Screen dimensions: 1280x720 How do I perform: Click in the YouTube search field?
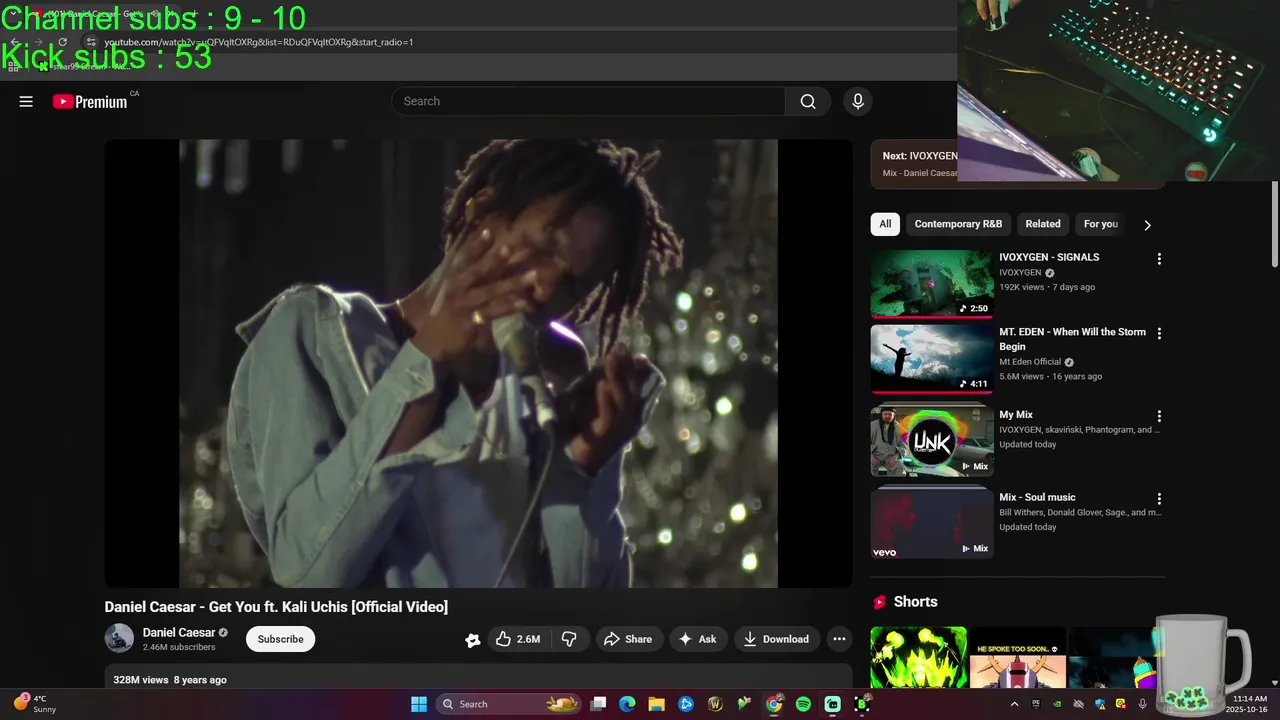coord(588,101)
